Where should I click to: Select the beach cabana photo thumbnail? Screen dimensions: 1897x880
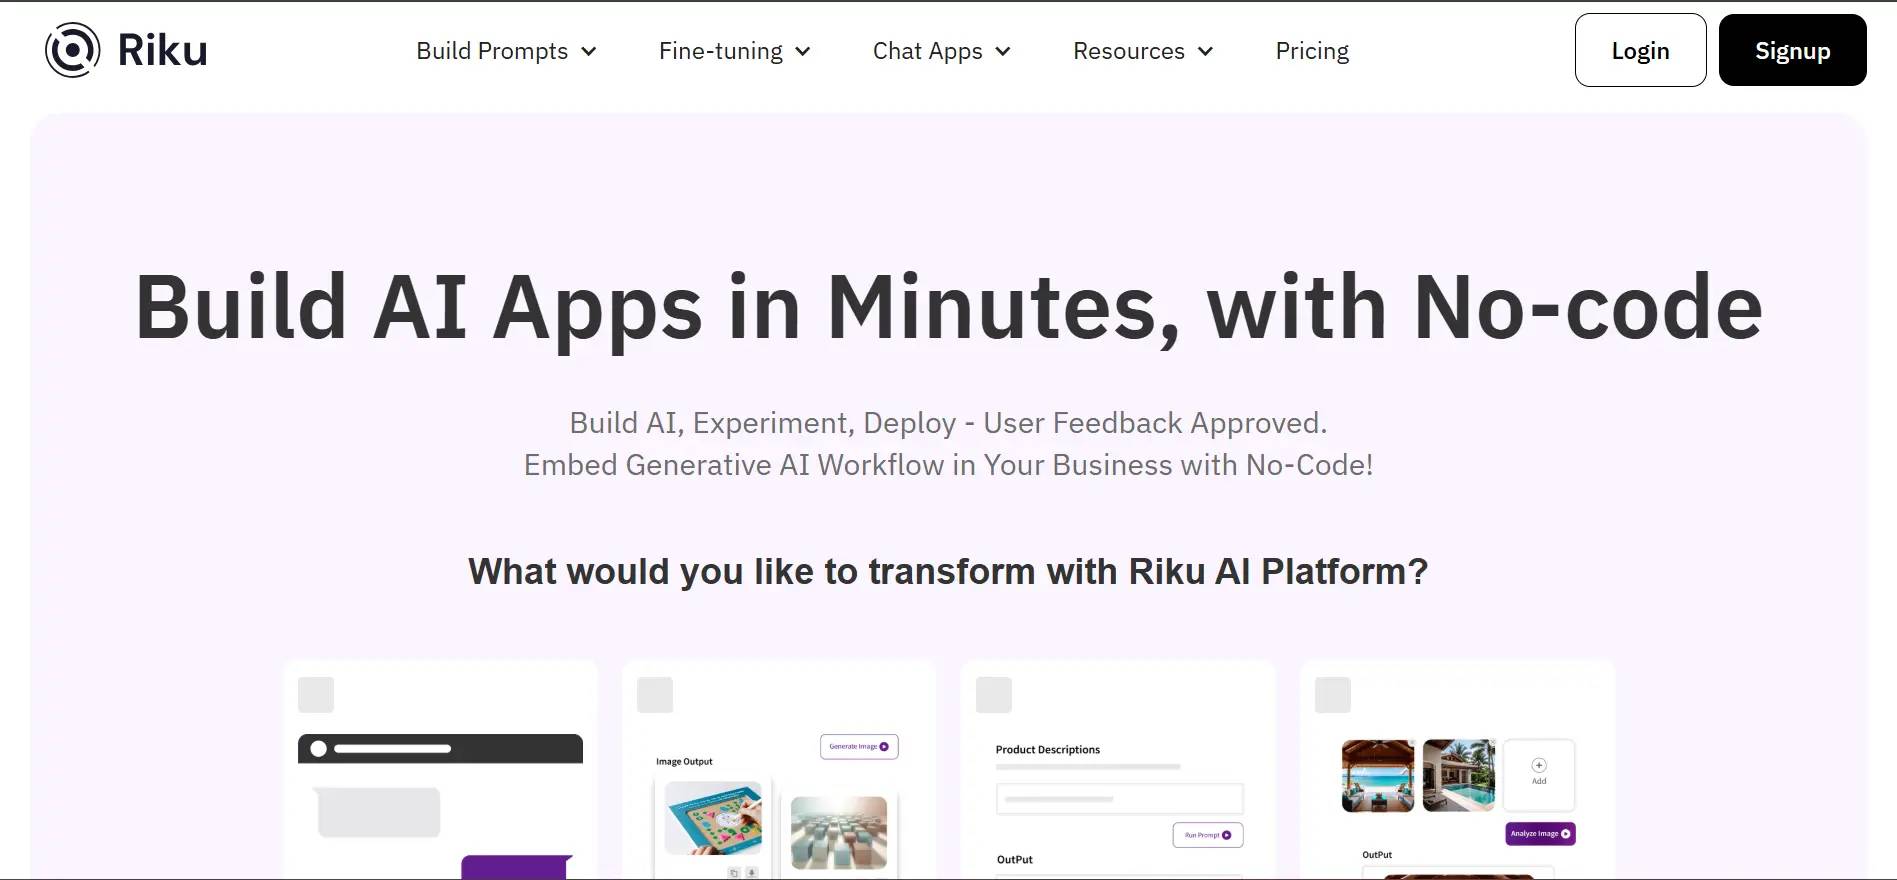pos(1377,775)
